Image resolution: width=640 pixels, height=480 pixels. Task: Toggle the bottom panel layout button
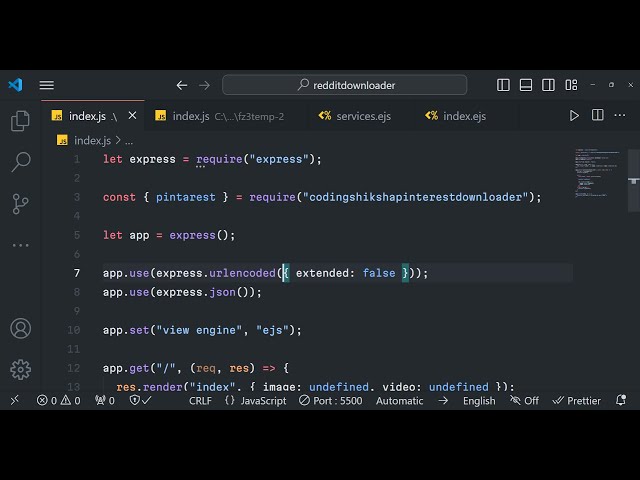pyautogui.click(x=525, y=85)
